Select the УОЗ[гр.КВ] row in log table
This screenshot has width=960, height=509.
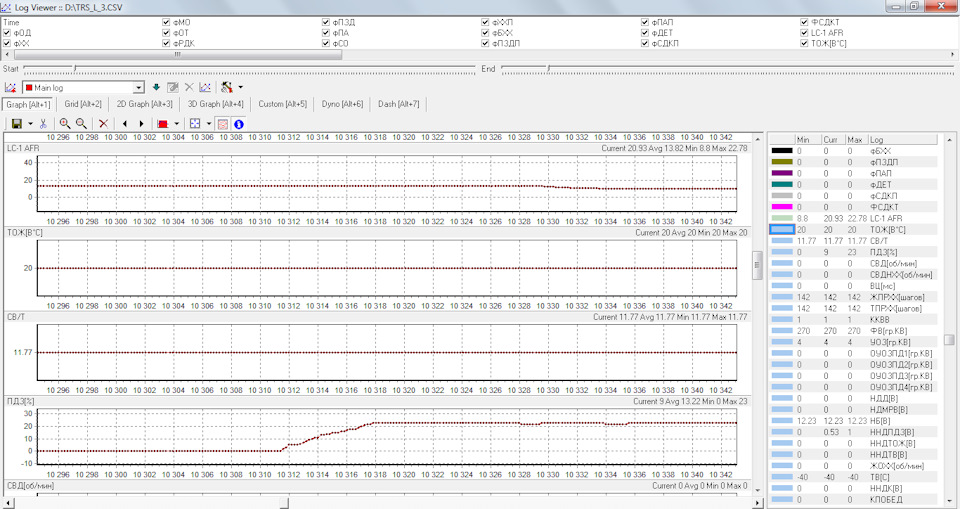click(853, 342)
